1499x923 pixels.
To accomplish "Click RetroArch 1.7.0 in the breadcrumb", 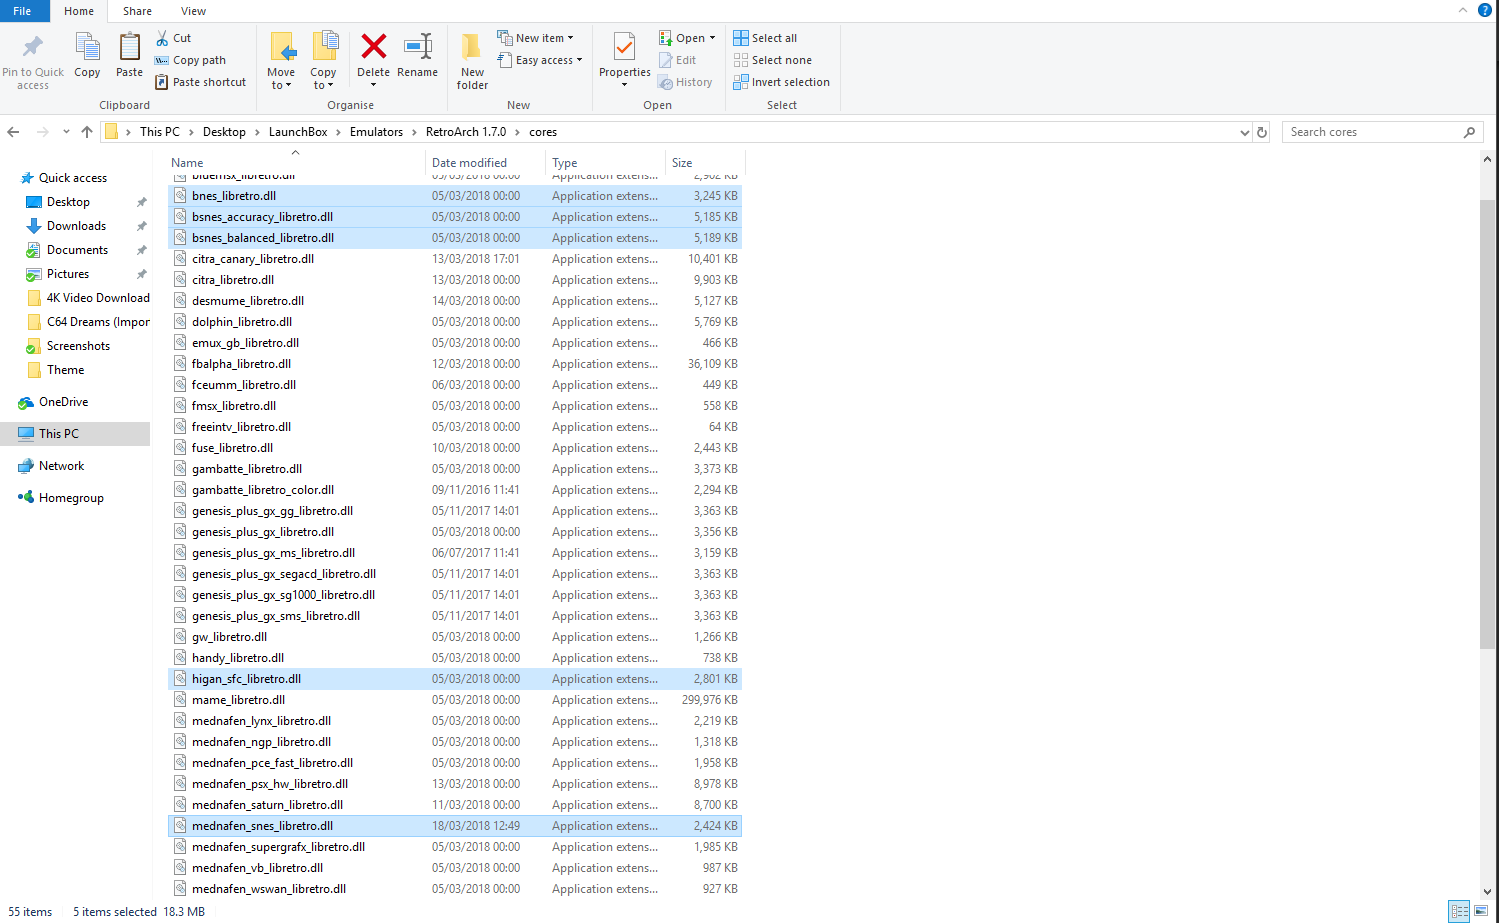I will tap(466, 132).
